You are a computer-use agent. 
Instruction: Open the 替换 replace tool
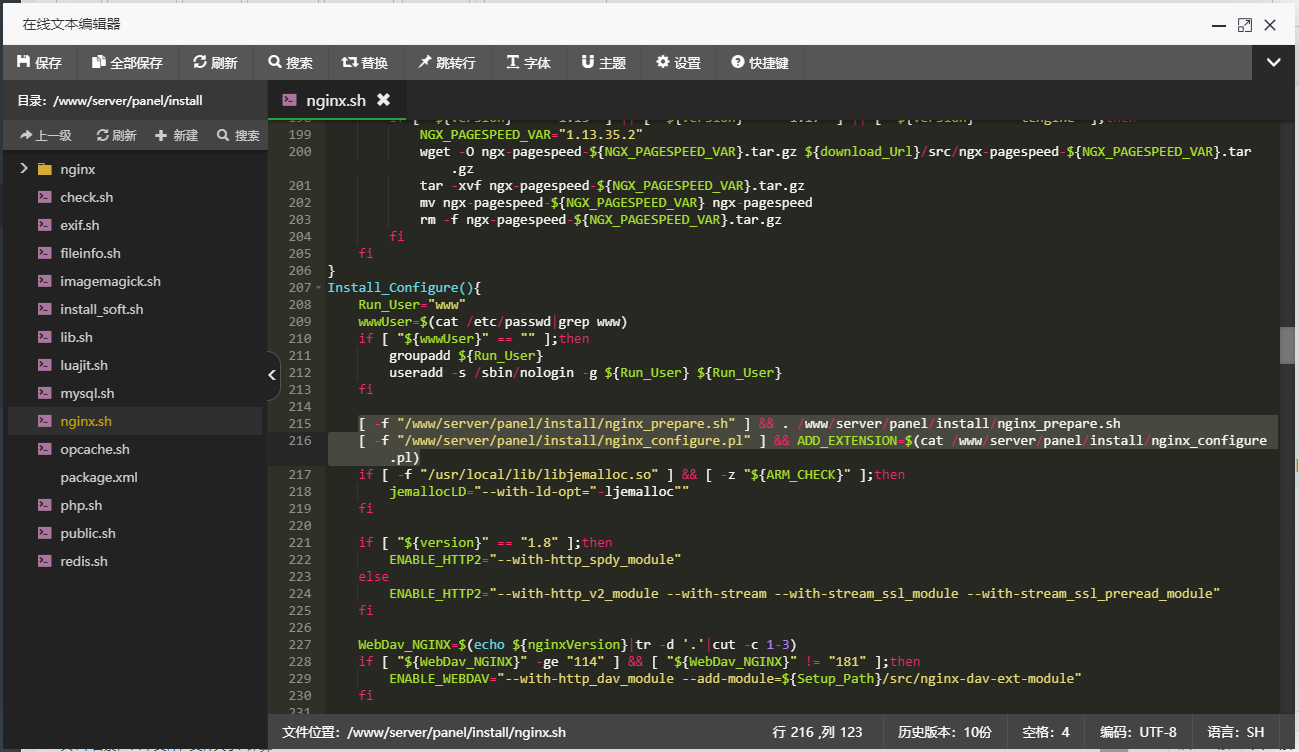pos(365,62)
